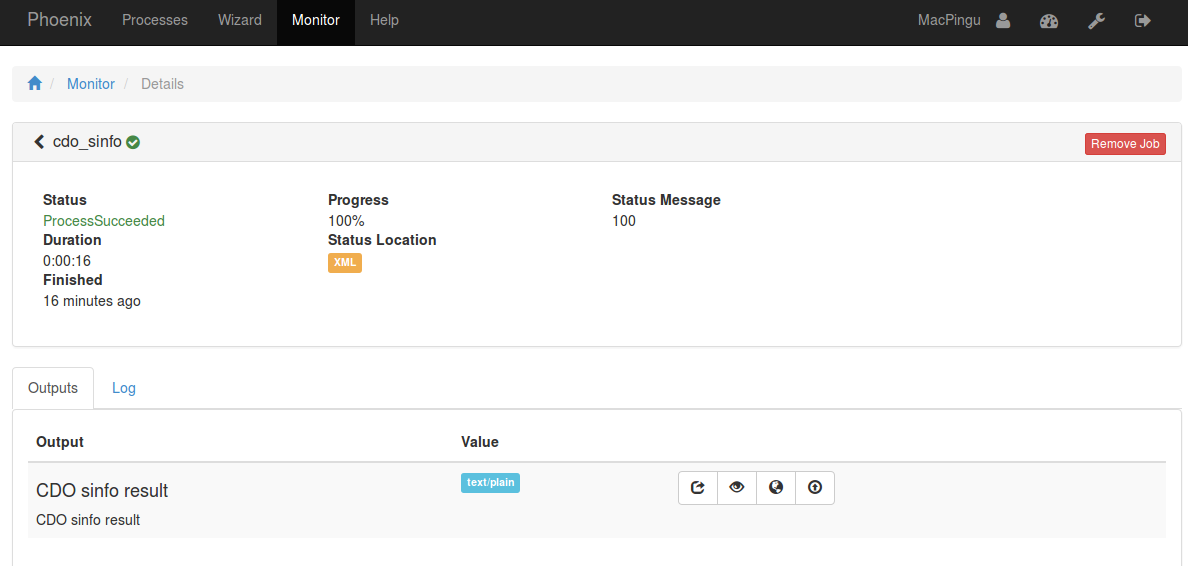Click the cdo_sinfo job title
This screenshot has width=1188, height=566.
pos(87,142)
